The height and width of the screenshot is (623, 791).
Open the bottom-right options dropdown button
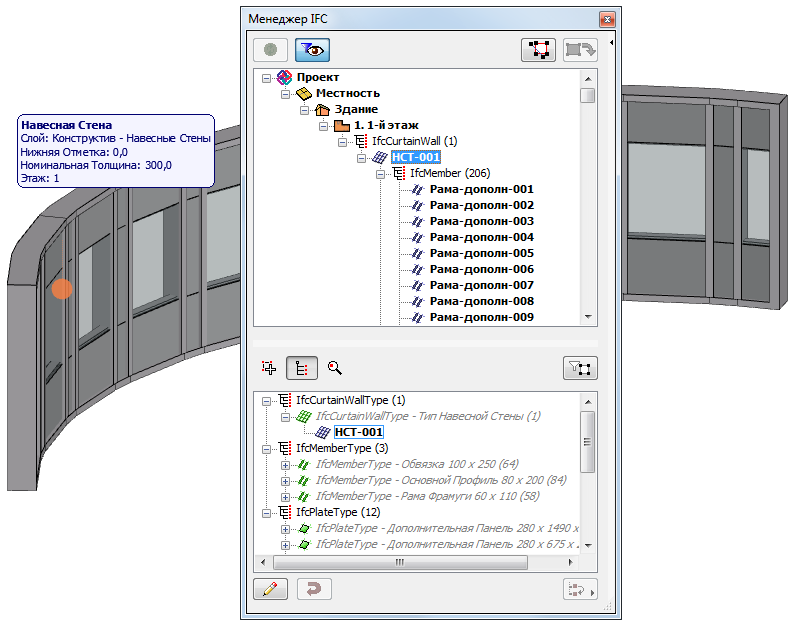(580, 589)
